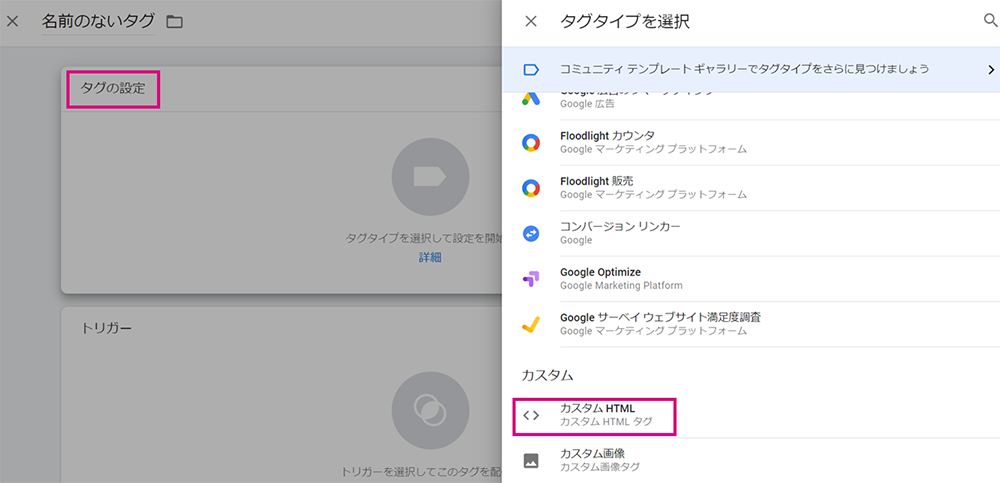
Task: Click the custom HTML code brackets icon
Action: (531, 415)
